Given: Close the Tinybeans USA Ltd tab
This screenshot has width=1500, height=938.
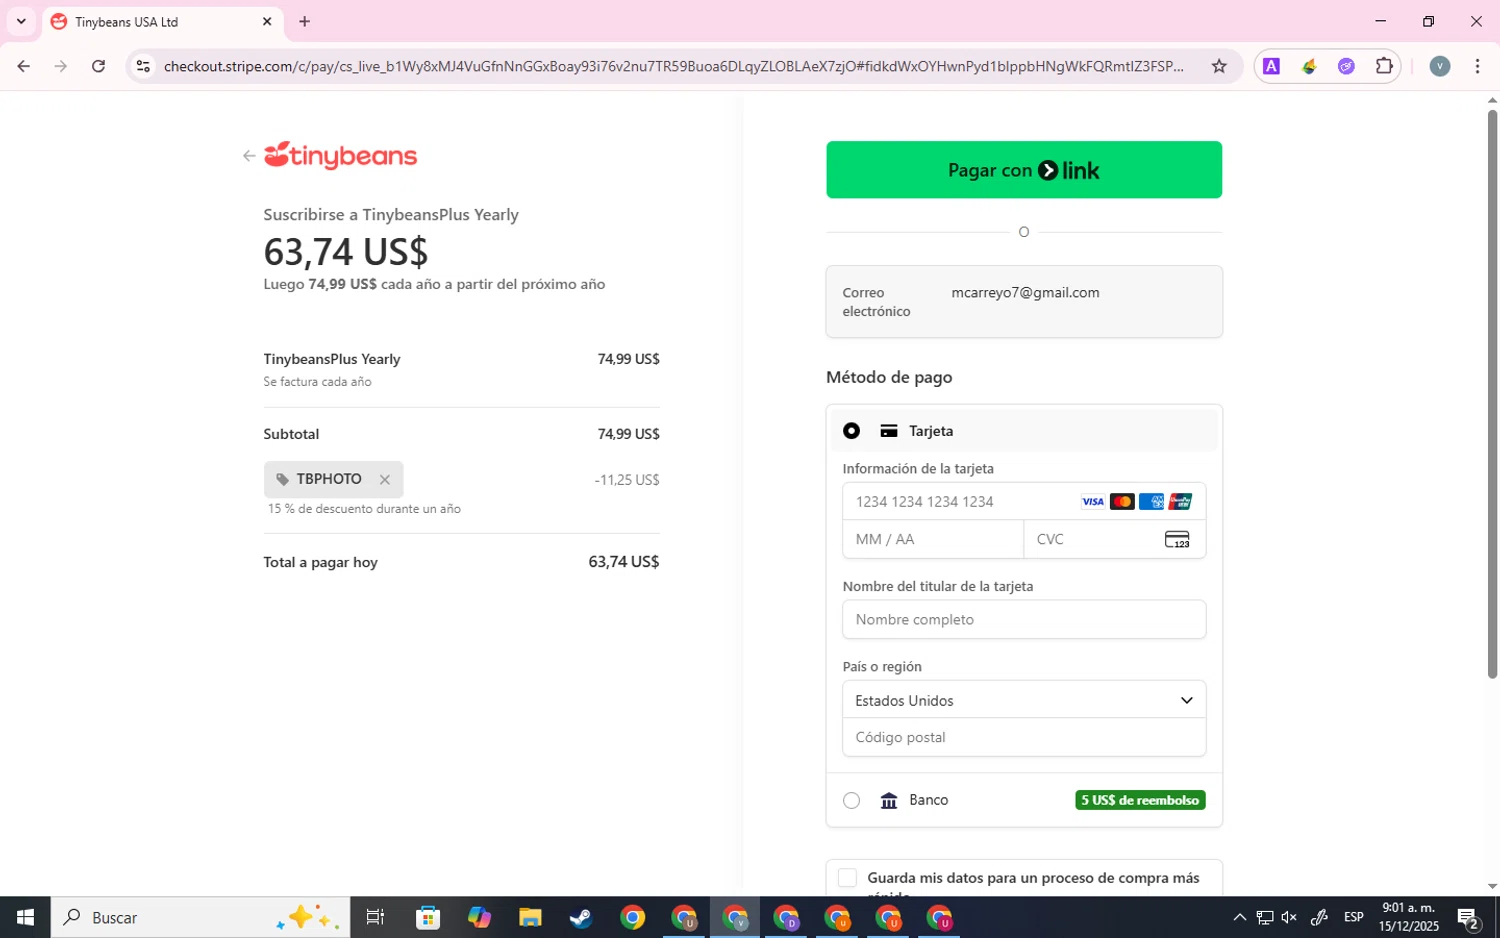Looking at the screenshot, I should (267, 21).
